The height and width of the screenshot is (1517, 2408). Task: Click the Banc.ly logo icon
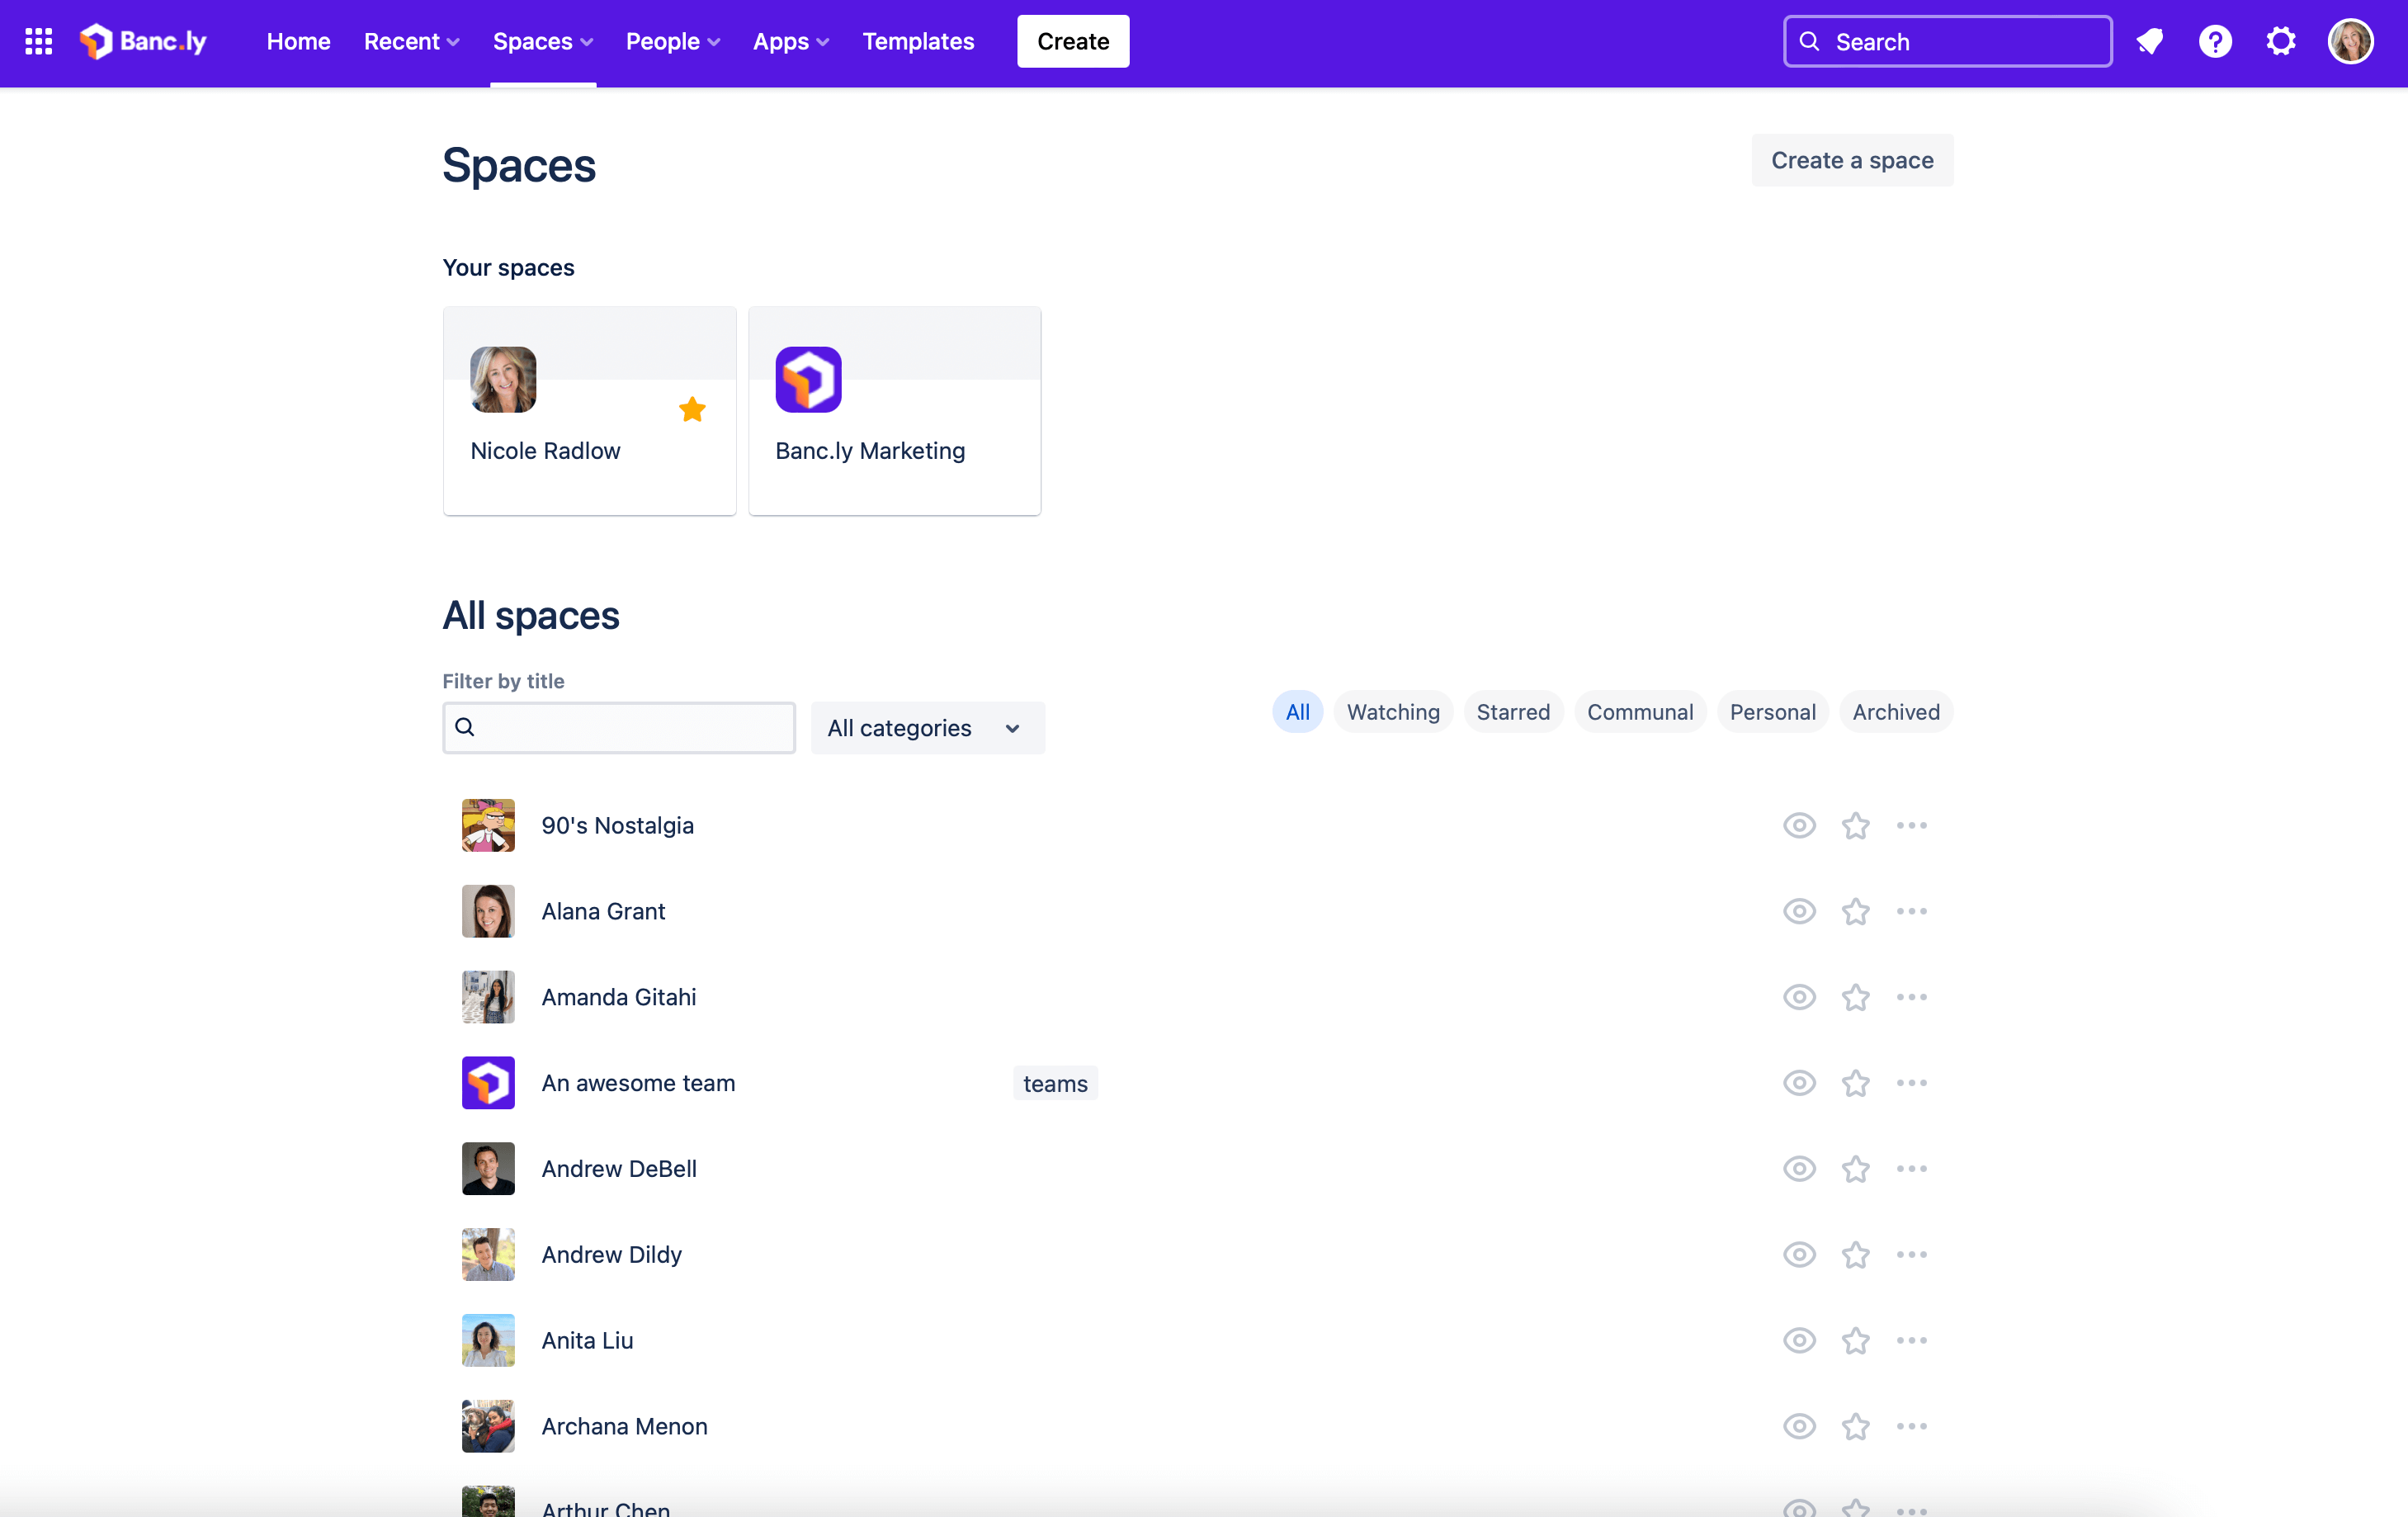point(96,40)
